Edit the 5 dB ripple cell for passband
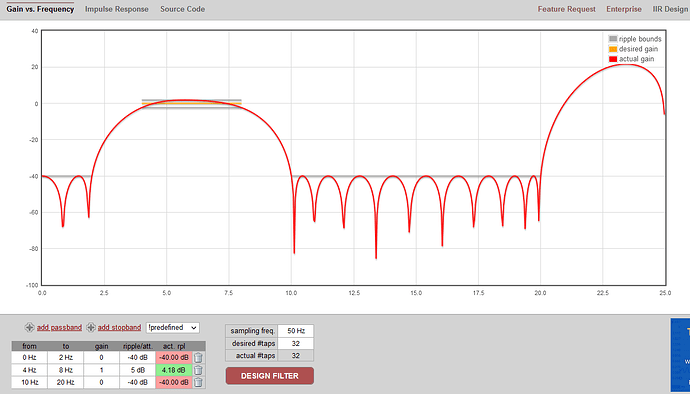 (137, 370)
